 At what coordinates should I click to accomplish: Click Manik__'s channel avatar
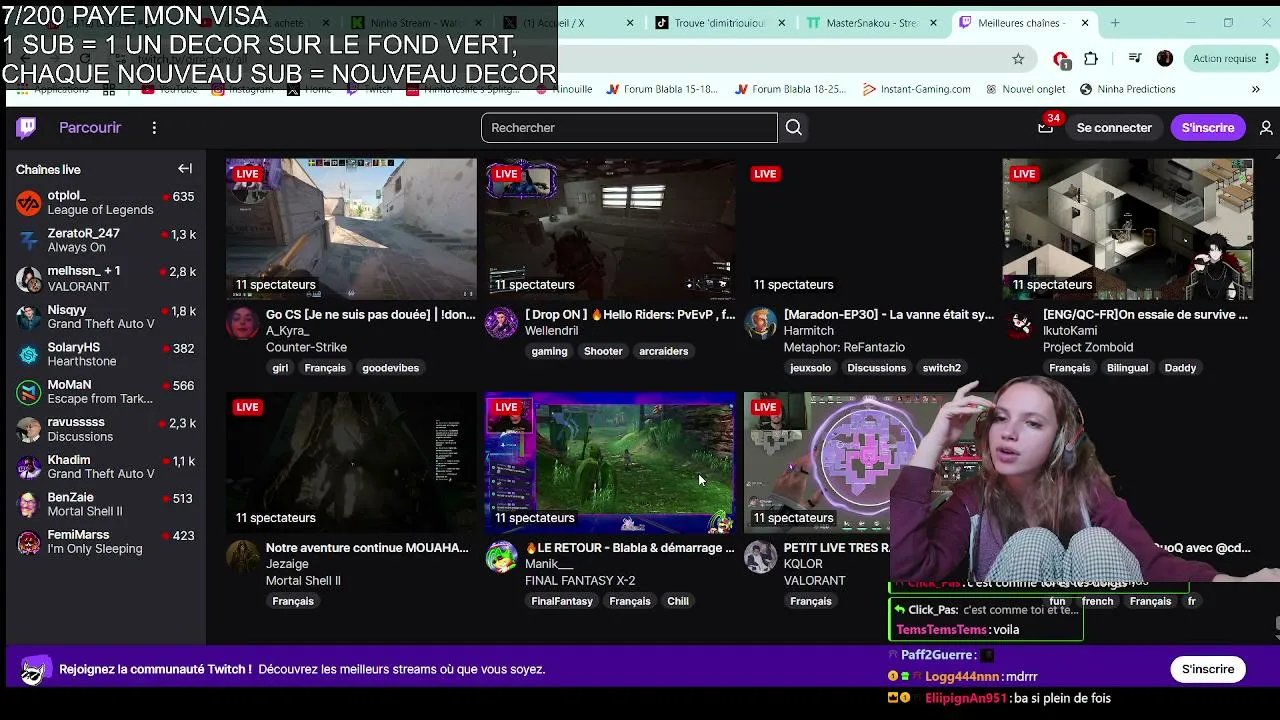(x=502, y=557)
